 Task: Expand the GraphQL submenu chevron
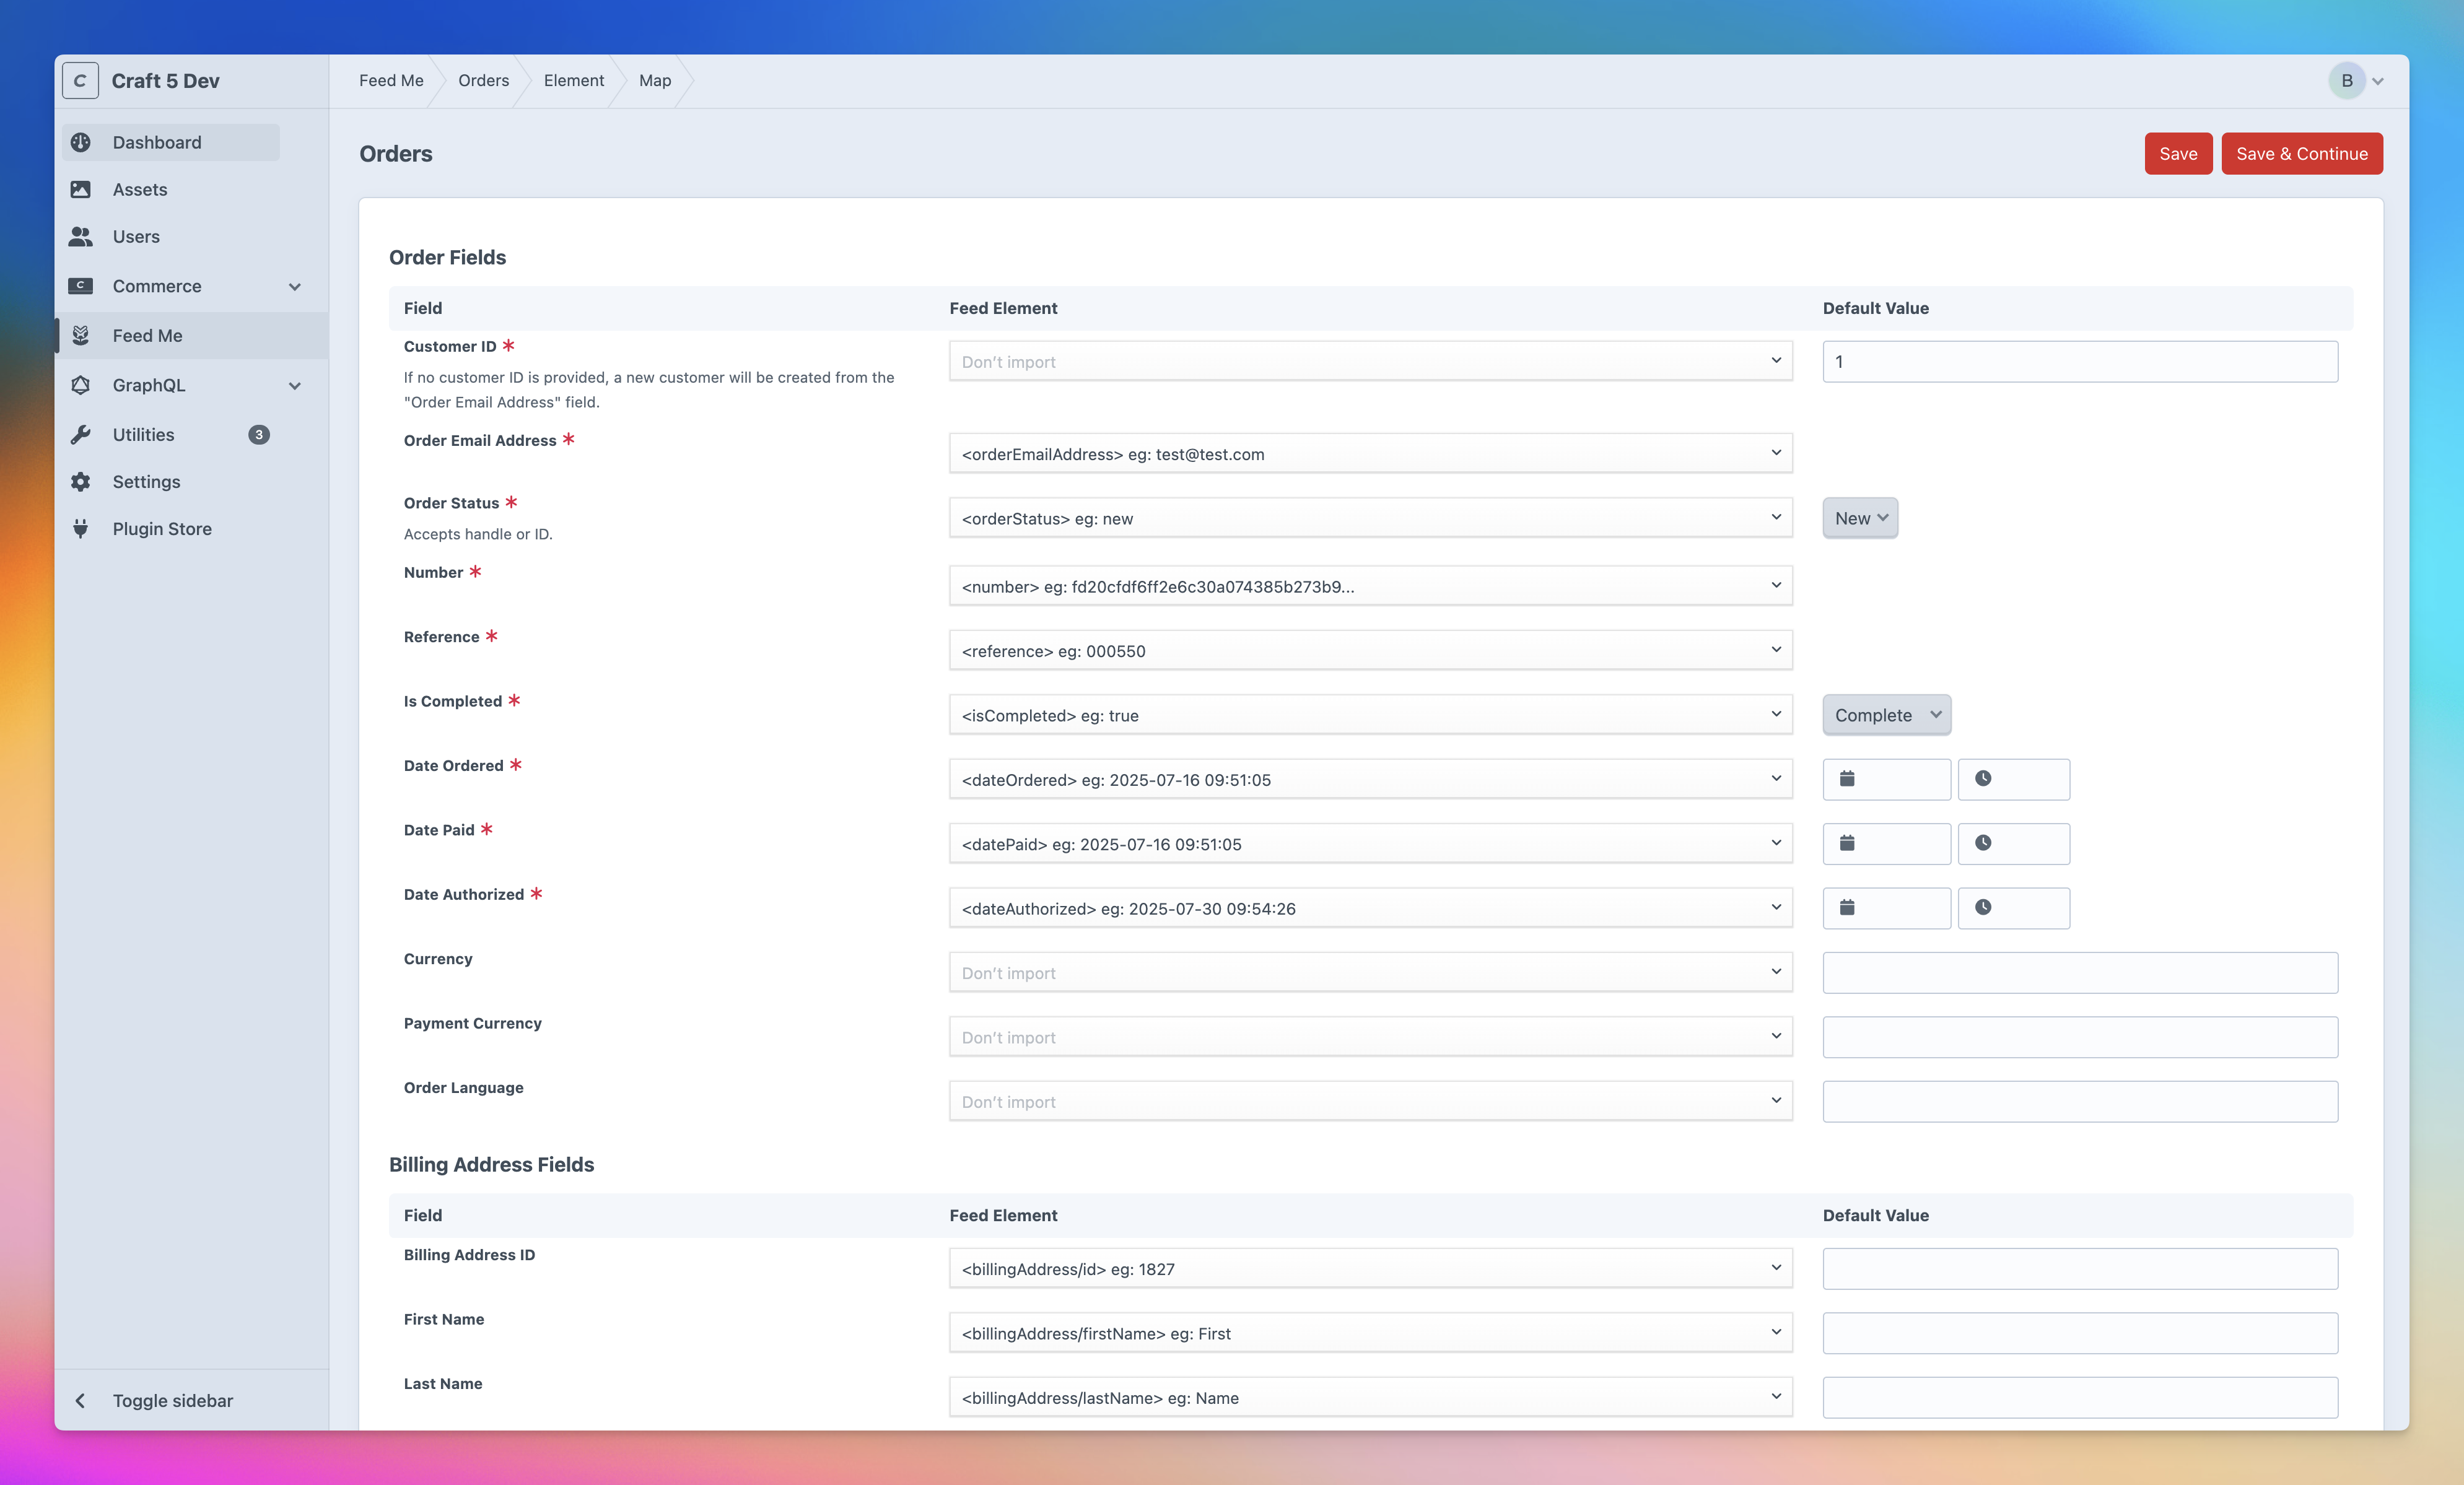tap(295, 385)
